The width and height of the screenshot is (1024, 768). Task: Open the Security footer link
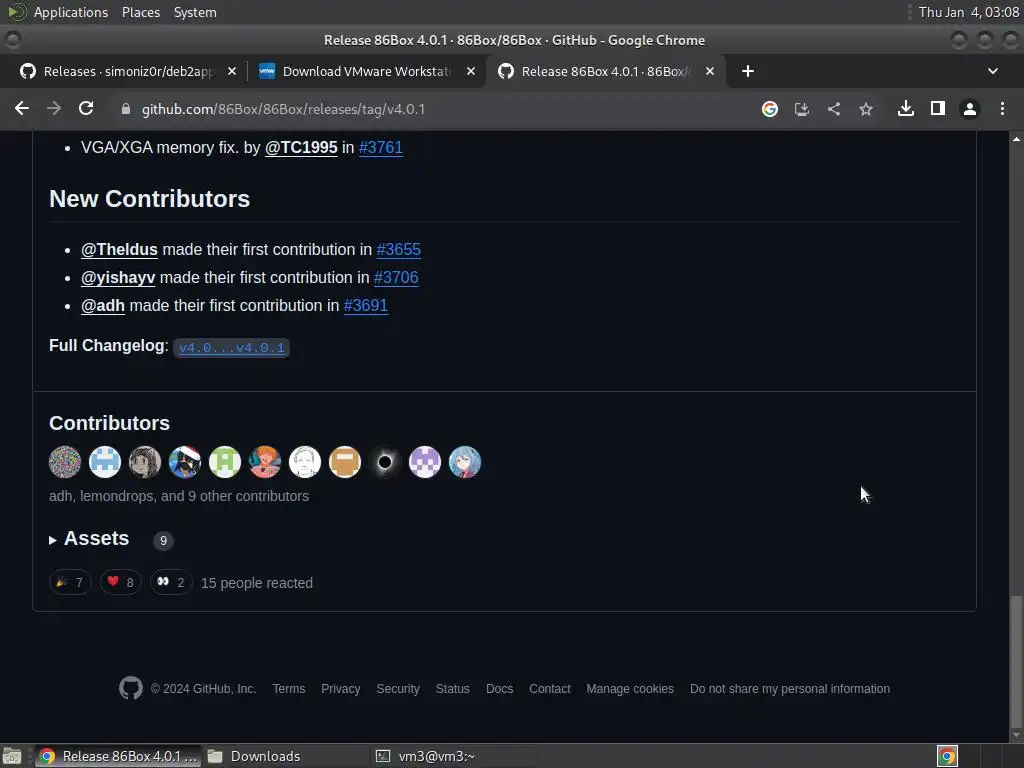tap(398, 689)
